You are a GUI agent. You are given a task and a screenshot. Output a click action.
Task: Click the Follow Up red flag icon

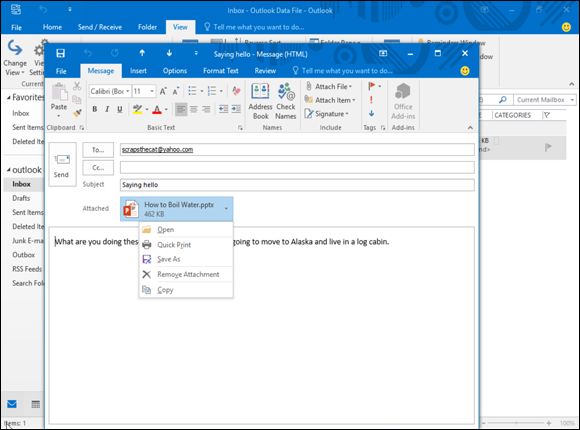[371, 86]
